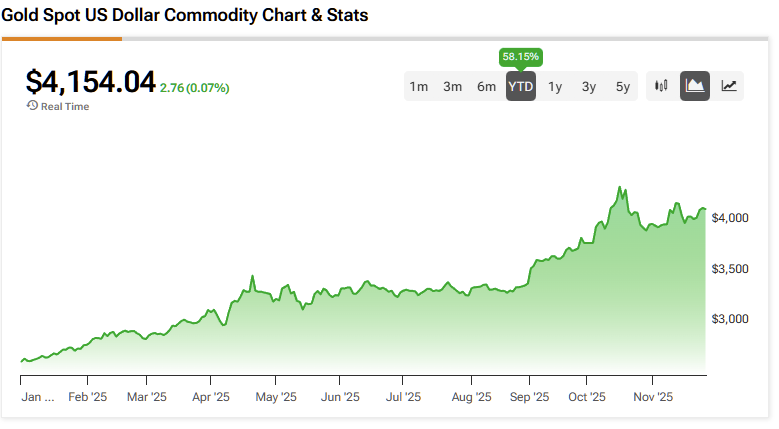Select the 6m time range
Image resolution: width=779 pixels, height=429 pixels.
487,87
